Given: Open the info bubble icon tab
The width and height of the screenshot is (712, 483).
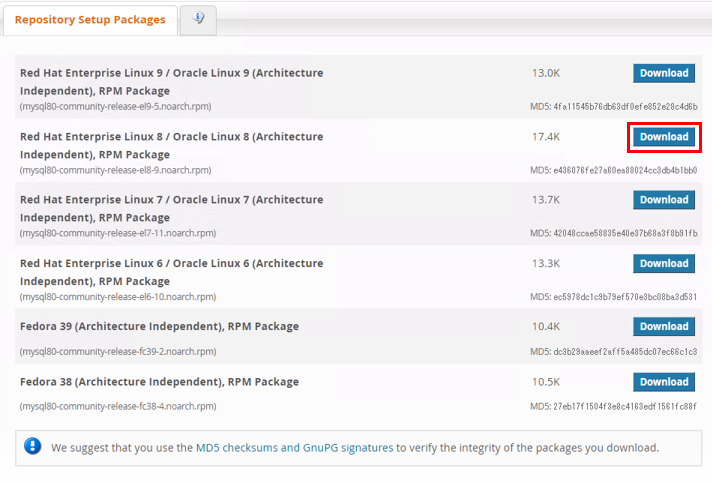Looking at the screenshot, I should pyautogui.click(x=198, y=19).
